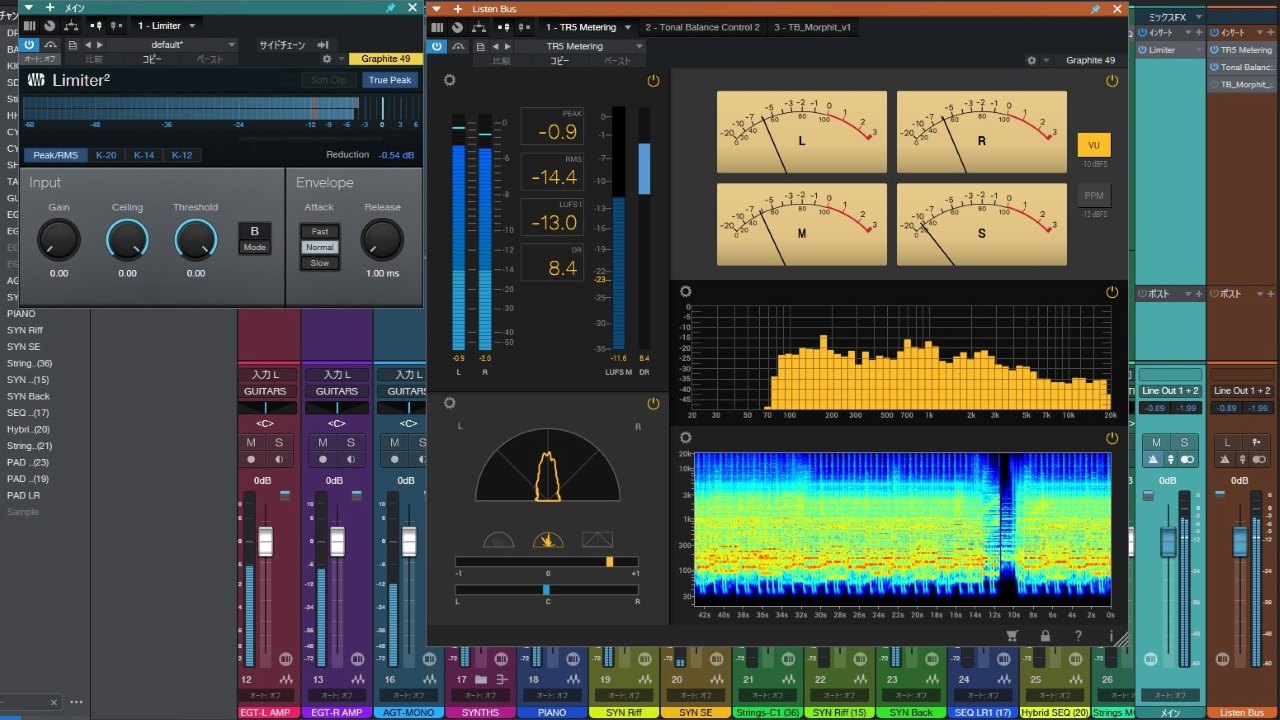Click the pin icon on Main window
The image size is (1280, 720).
[x=390, y=8]
